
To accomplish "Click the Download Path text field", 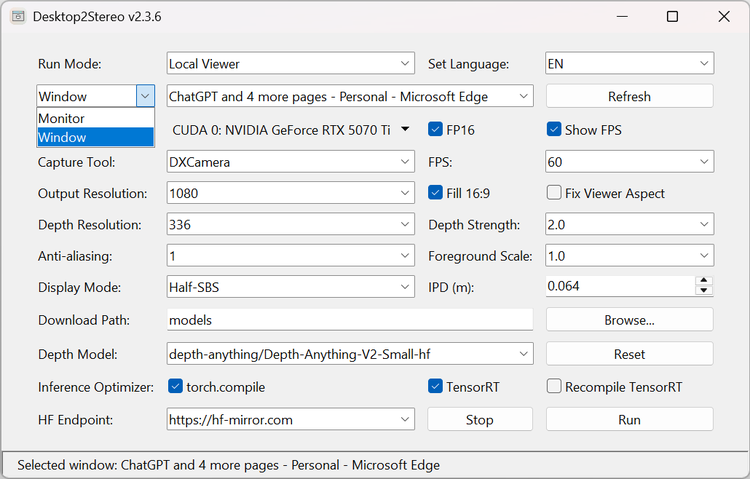I will point(350,321).
